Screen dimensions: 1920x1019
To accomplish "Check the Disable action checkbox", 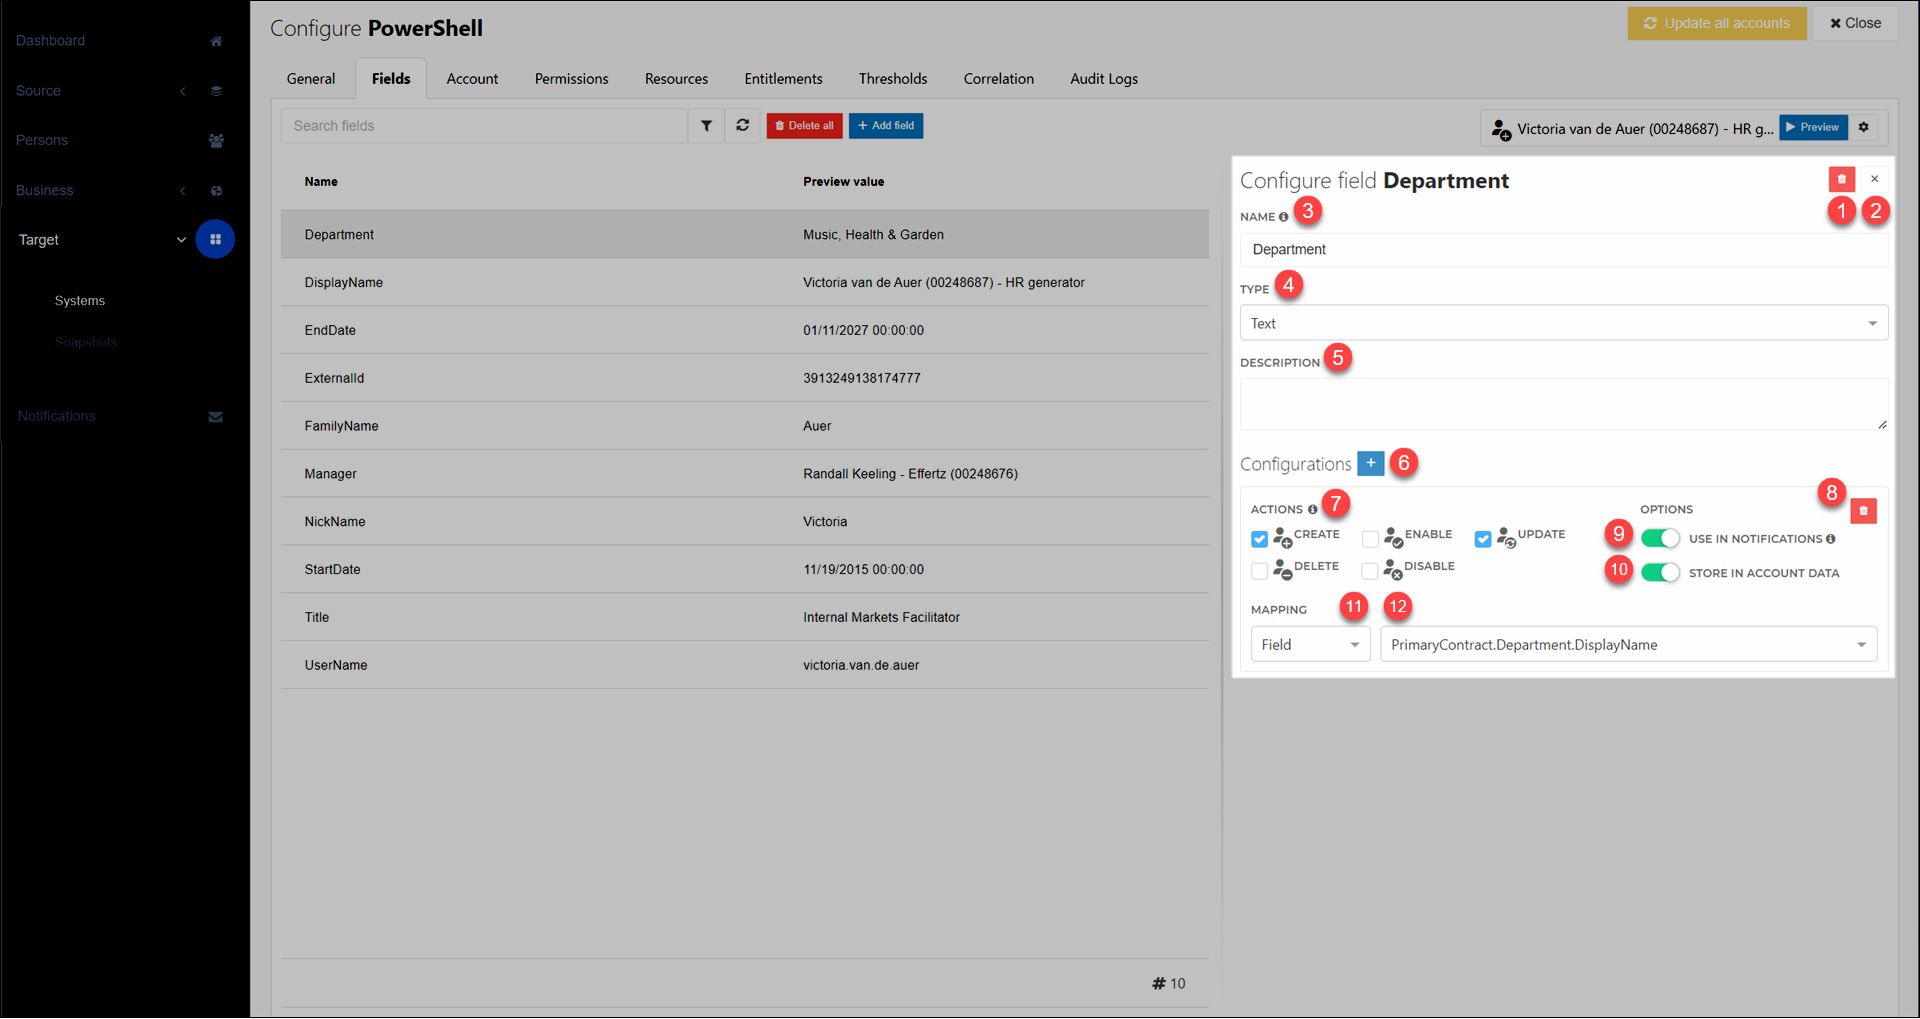I will point(1370,571).
